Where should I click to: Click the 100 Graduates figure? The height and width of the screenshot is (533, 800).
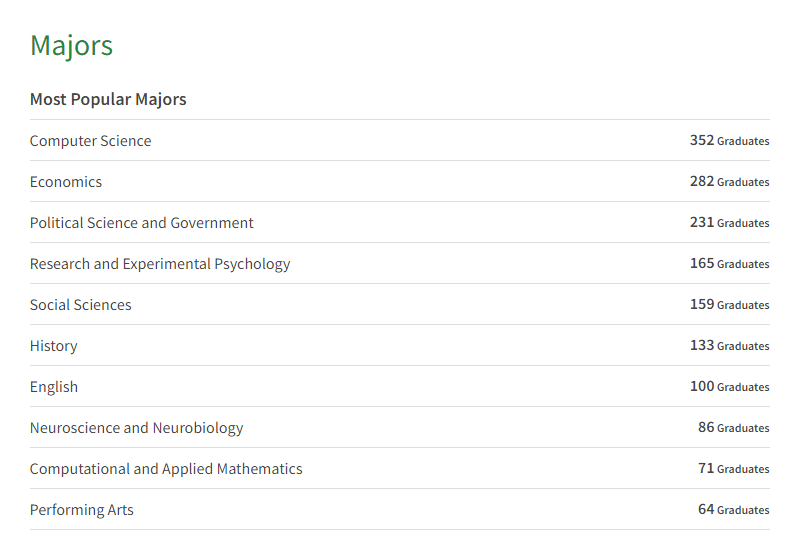pos(729,387)
